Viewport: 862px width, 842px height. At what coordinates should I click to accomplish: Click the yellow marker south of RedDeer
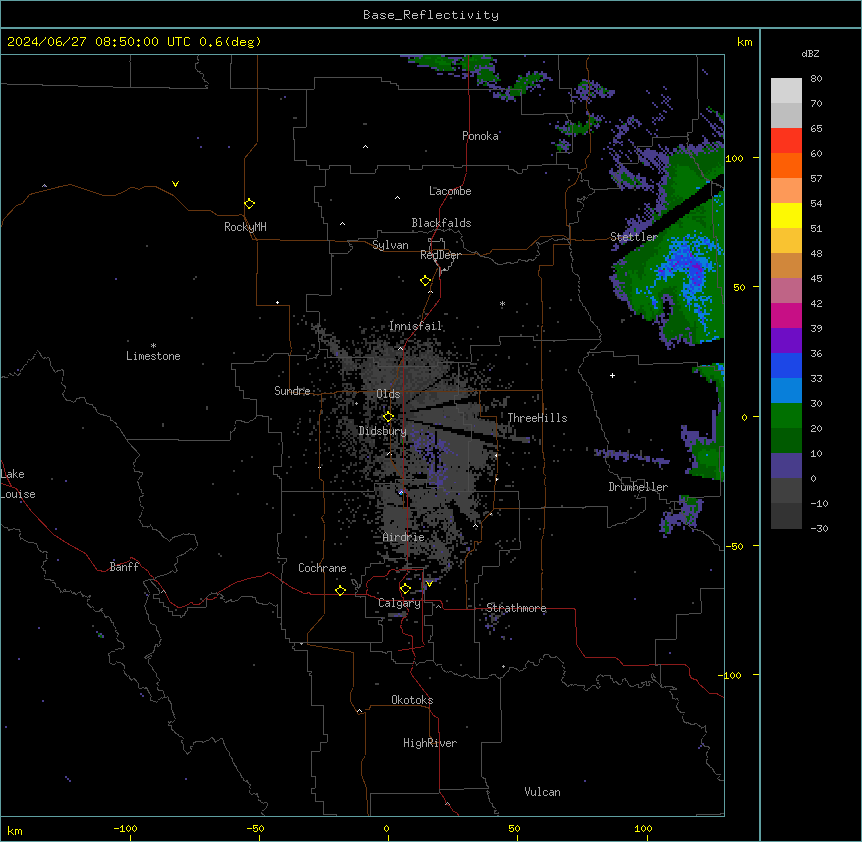pos(425,281)
